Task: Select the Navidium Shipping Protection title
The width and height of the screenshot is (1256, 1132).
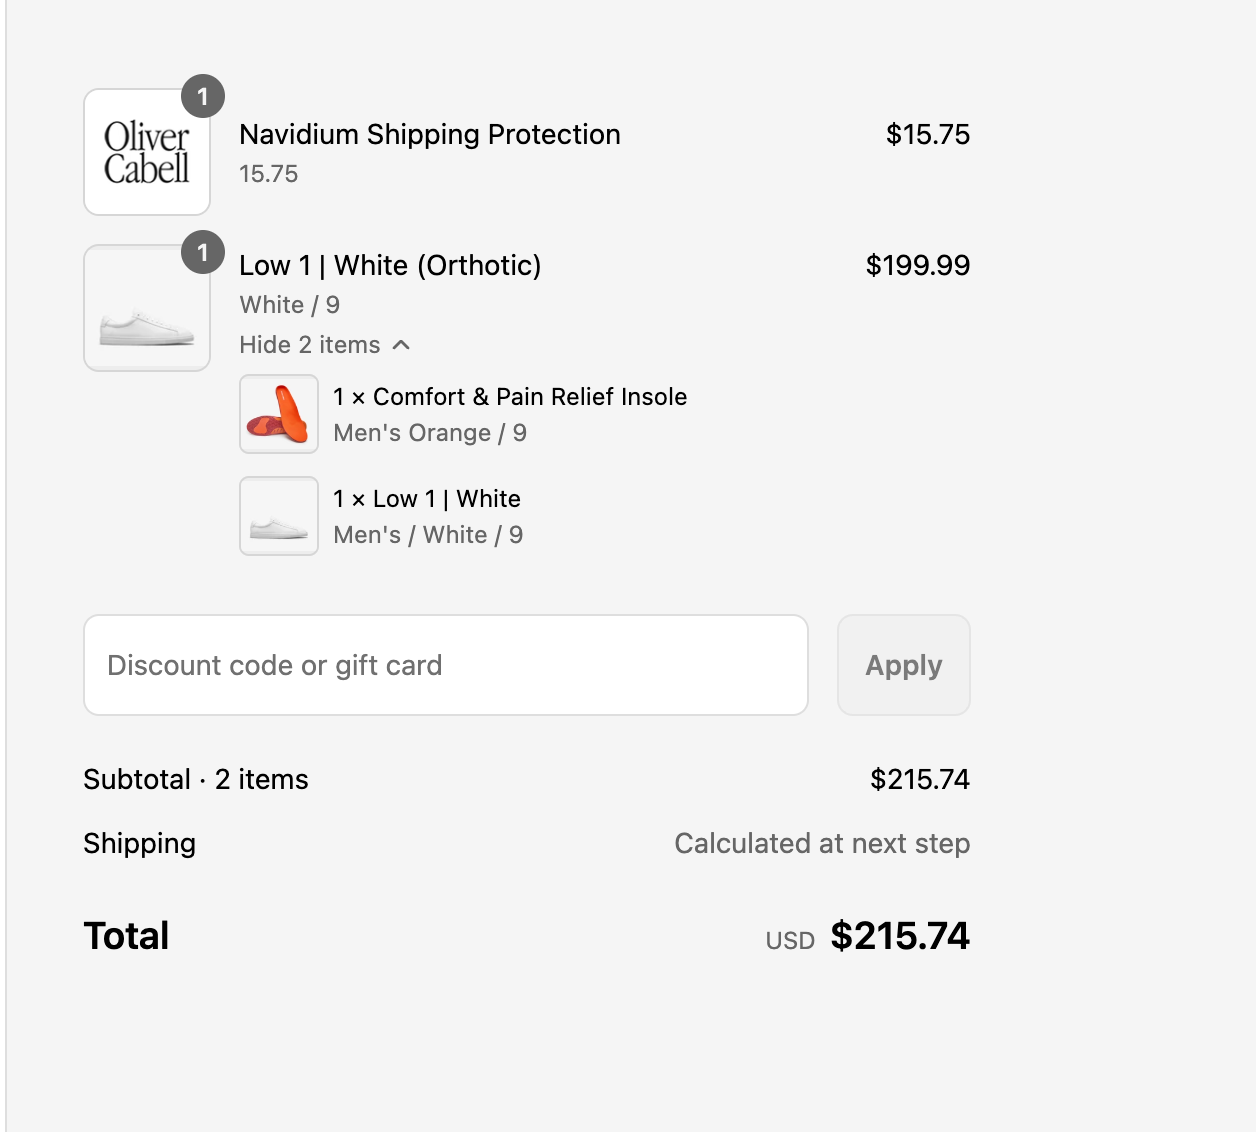Action: pos(430,134)
